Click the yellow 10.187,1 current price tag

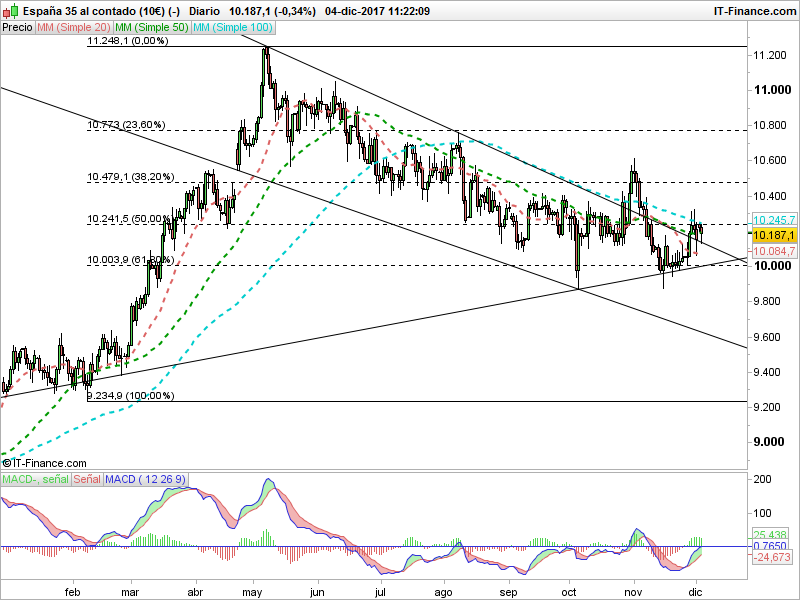[774, 235]
